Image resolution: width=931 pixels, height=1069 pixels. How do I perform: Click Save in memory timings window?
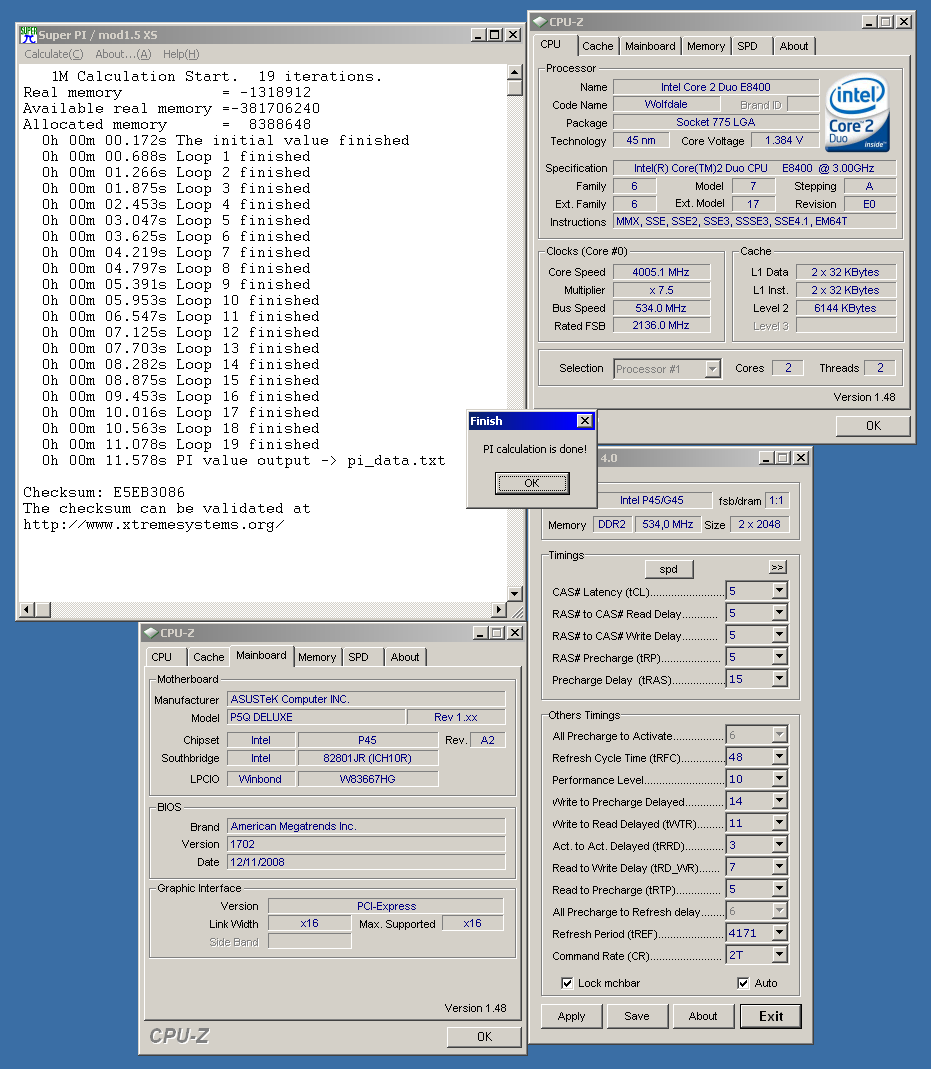637,1016
